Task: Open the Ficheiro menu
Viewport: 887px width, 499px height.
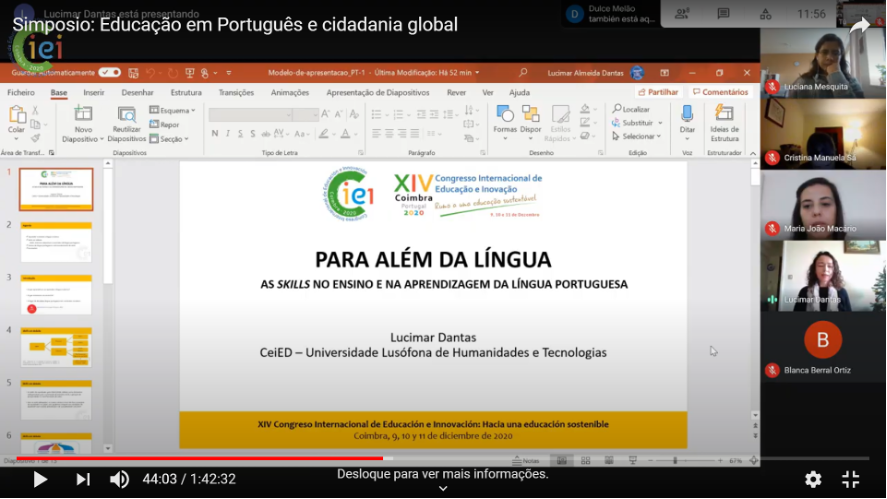Action: point(21,92)
